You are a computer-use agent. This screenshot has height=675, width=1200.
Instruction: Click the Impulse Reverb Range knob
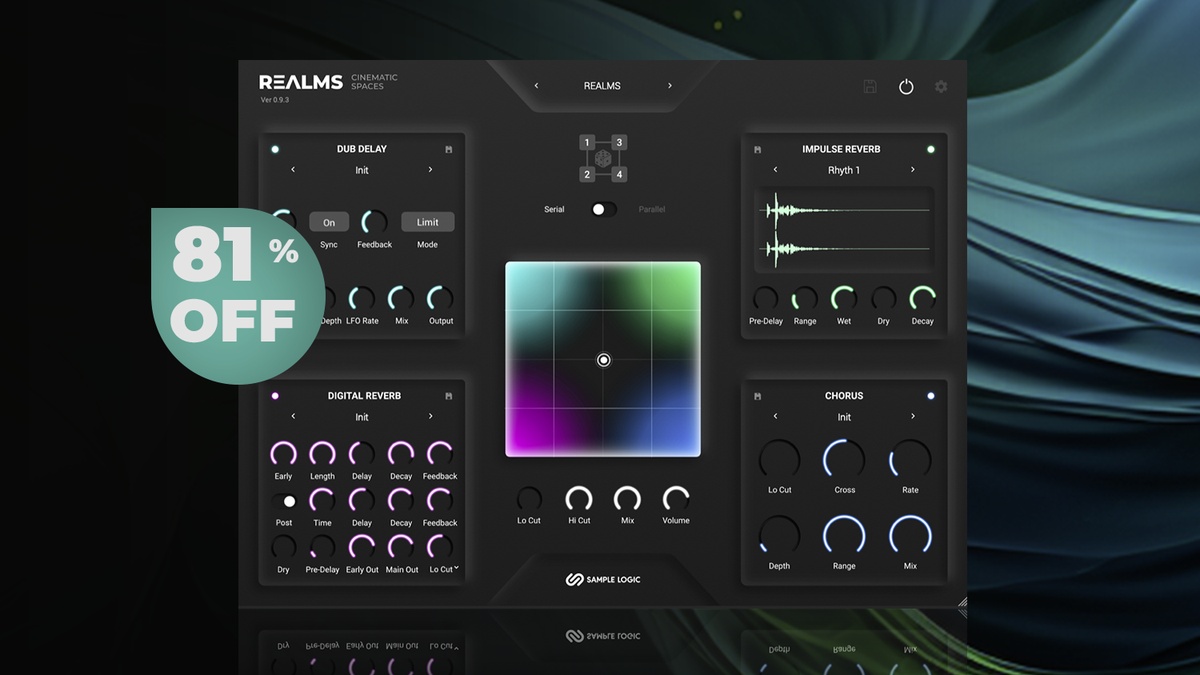pos(805,298)
